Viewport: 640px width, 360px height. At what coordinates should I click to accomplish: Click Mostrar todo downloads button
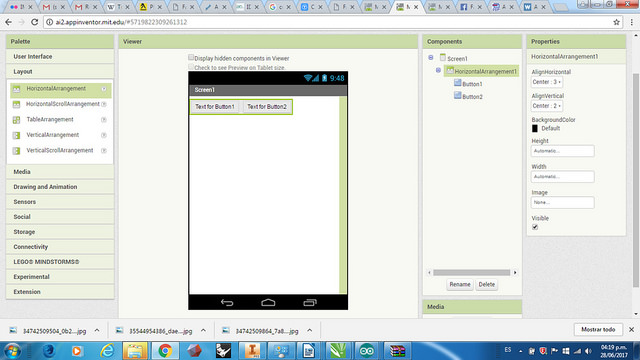pyautogui.click(x=598, y=329)
